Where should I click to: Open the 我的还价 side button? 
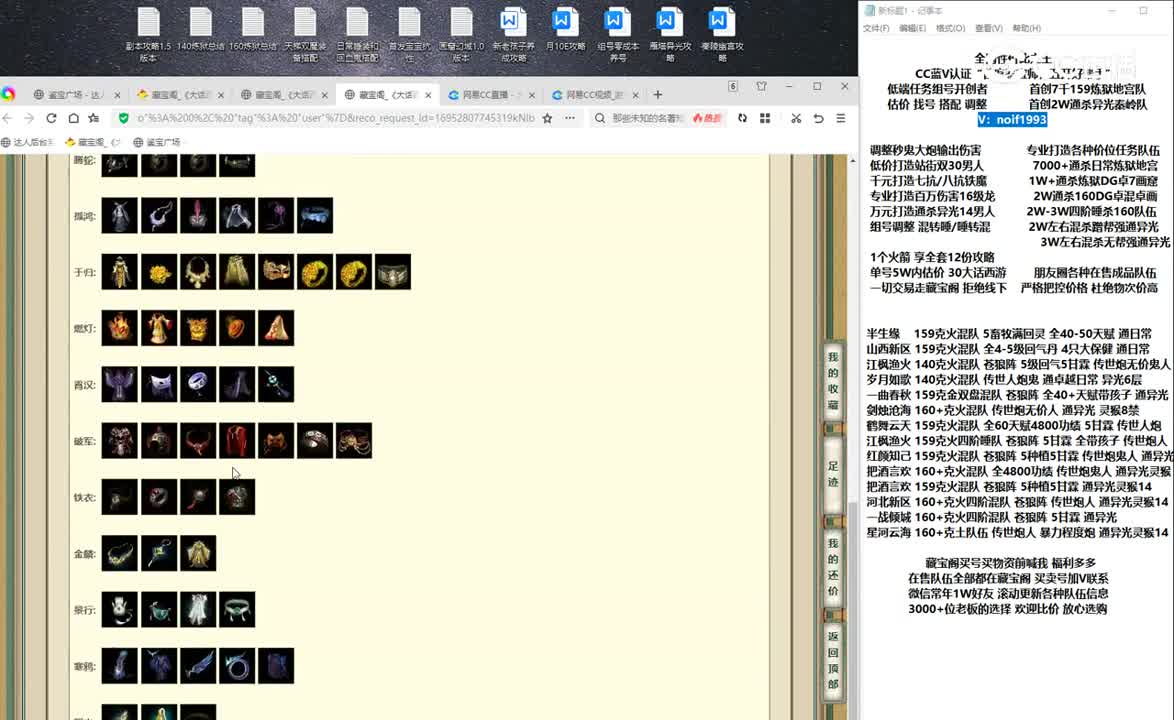833,567
